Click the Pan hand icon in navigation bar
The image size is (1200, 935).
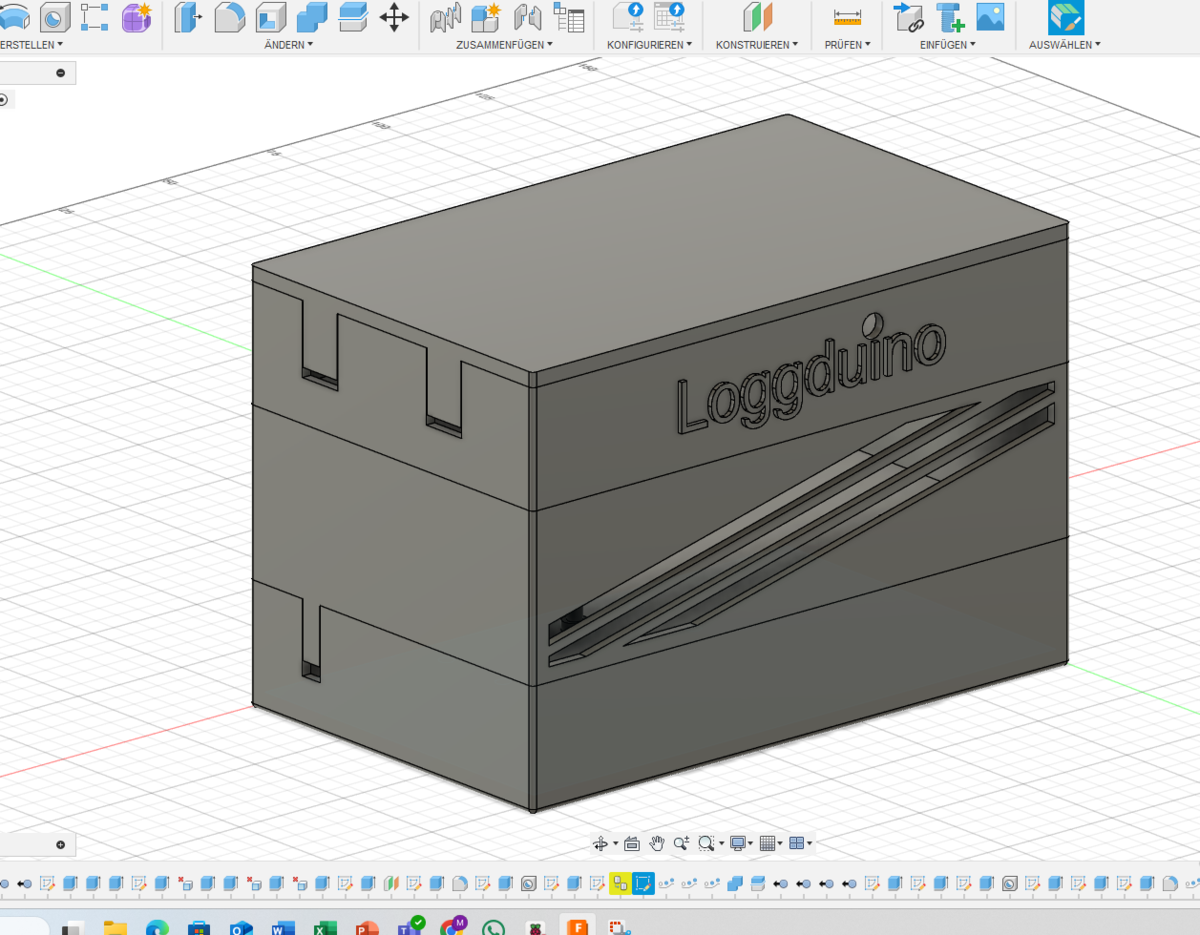(657, 843)
